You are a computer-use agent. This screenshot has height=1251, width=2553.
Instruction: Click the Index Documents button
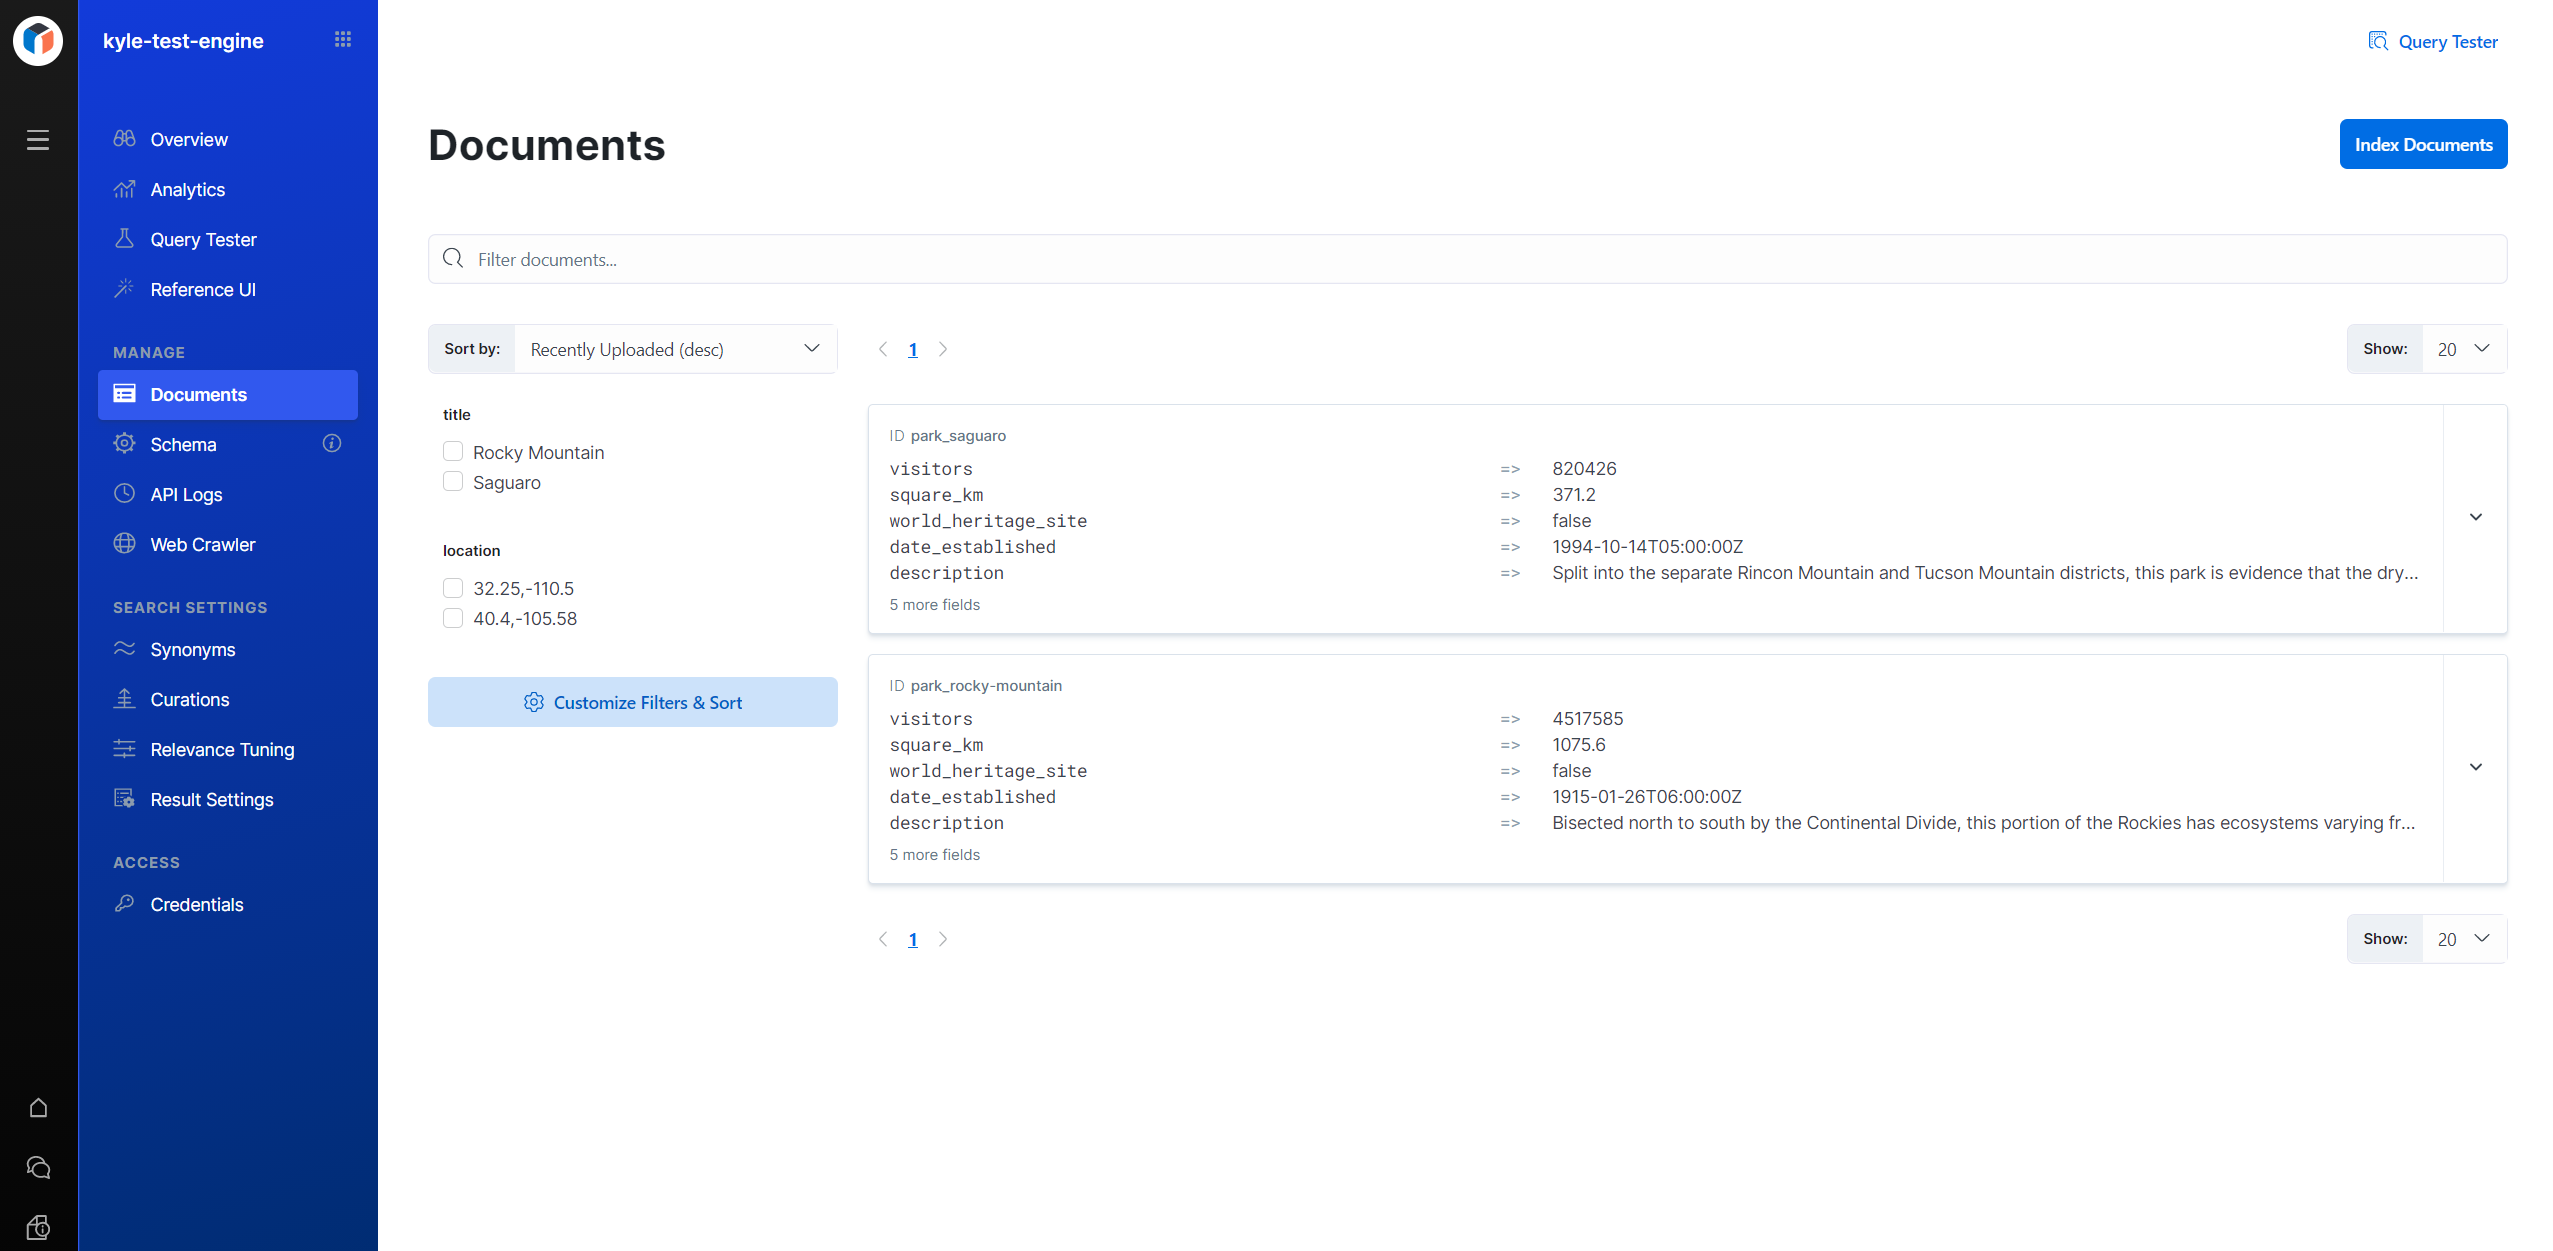click(x=2422, y=145)
